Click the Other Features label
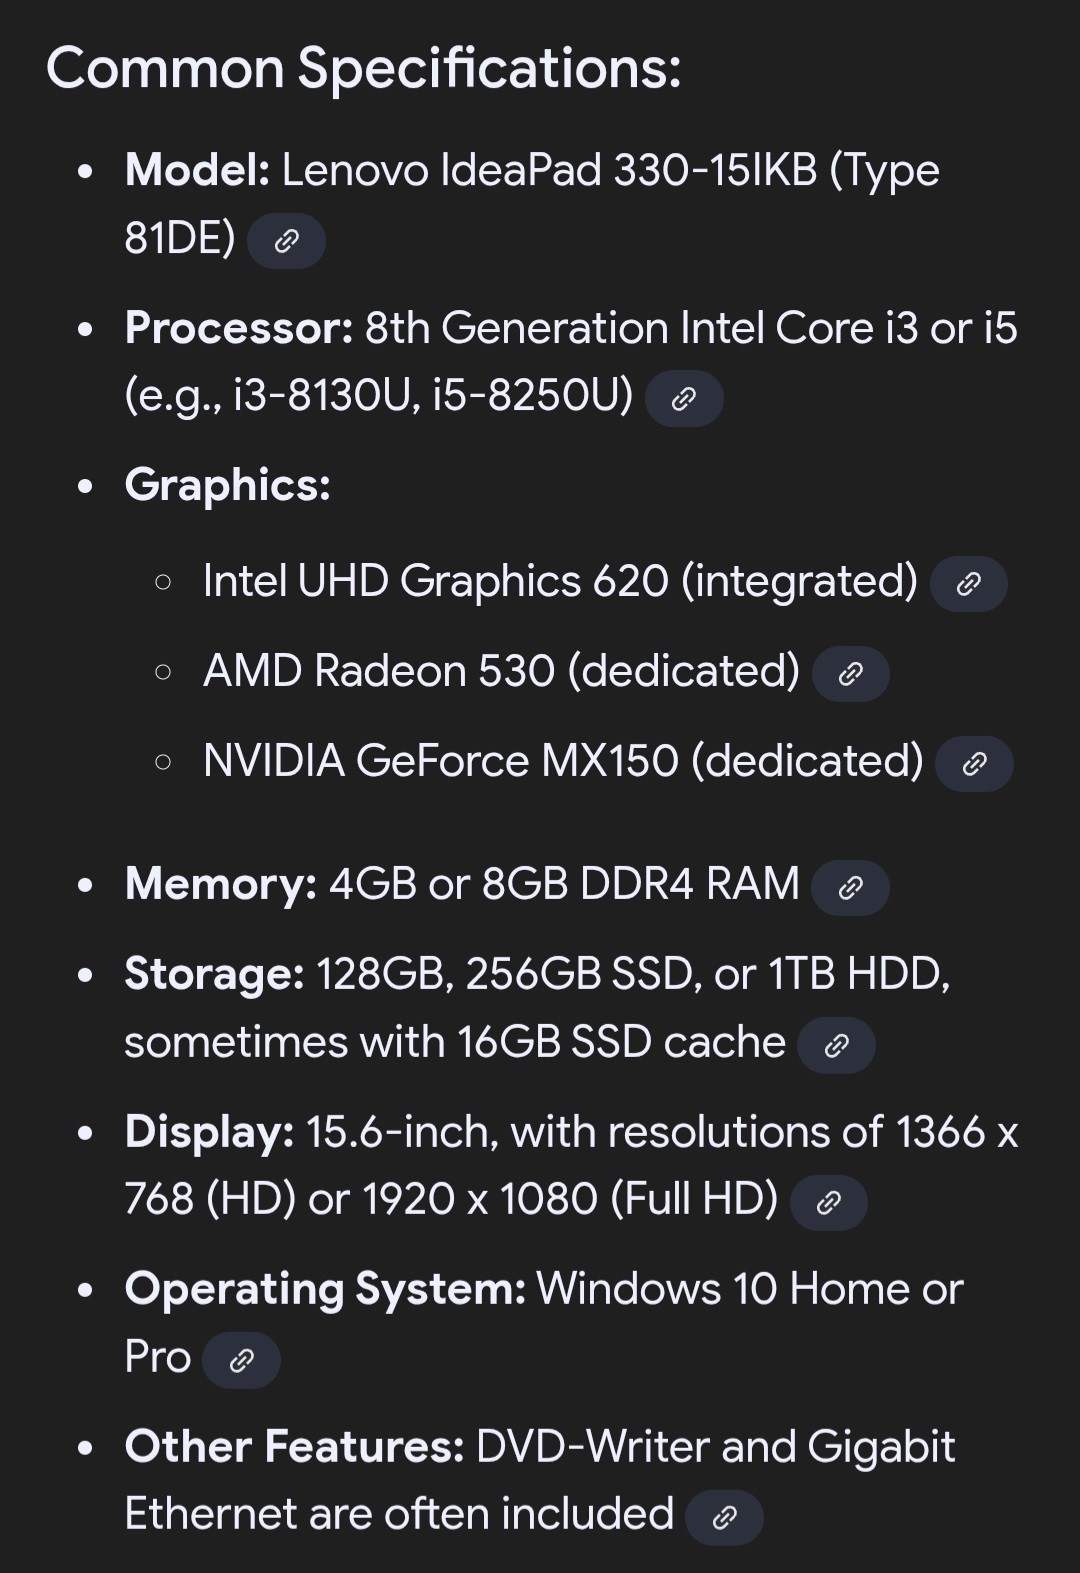This screenshot has height=1573, width=1080. pos(294,1447)
